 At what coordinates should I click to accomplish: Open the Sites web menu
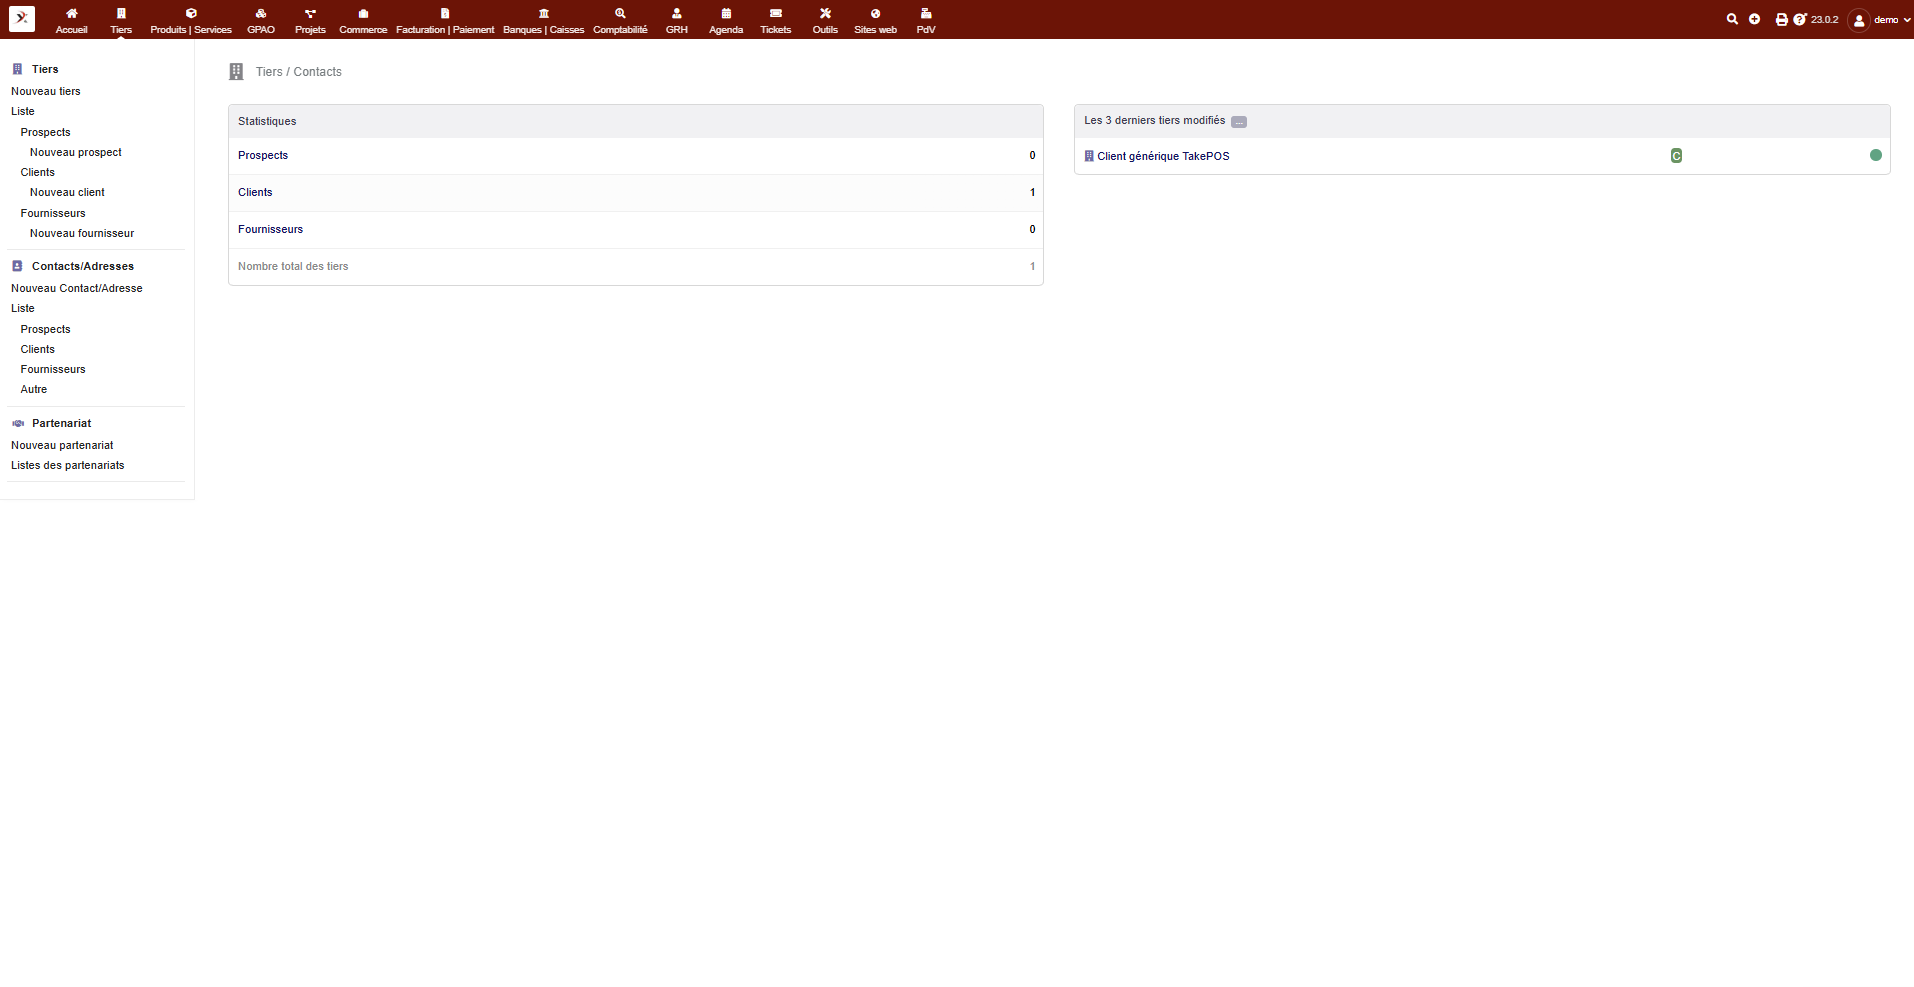click(875, 20)
